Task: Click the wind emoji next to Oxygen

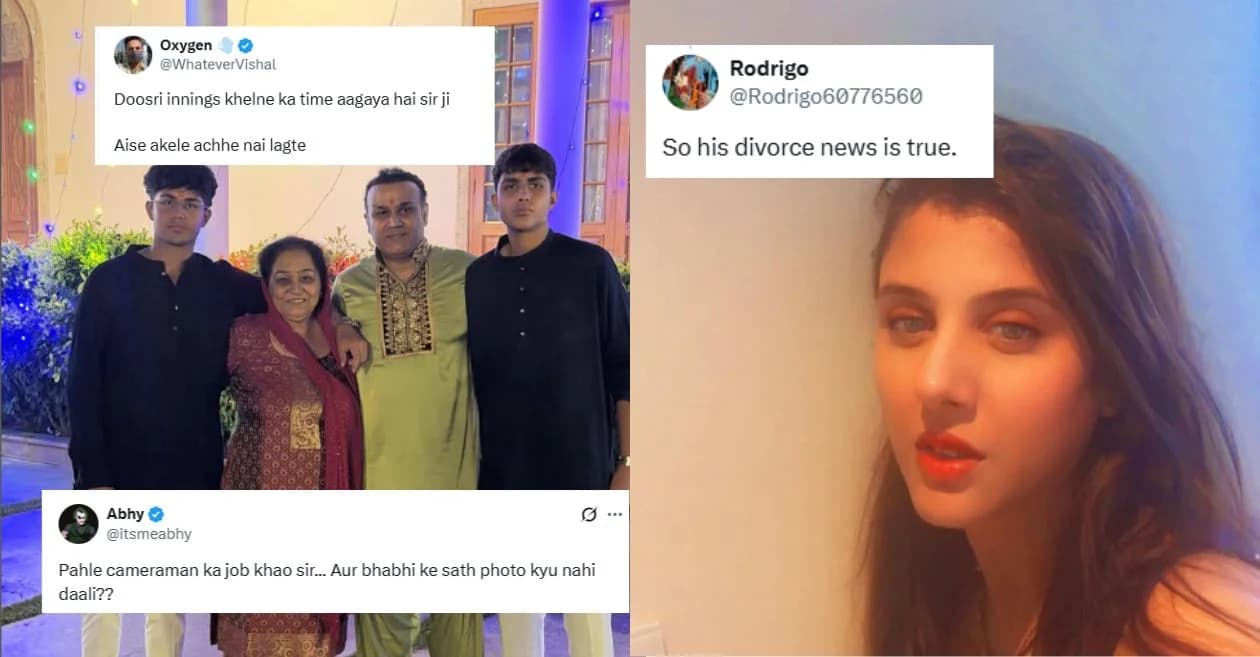Action: [225, 45]
